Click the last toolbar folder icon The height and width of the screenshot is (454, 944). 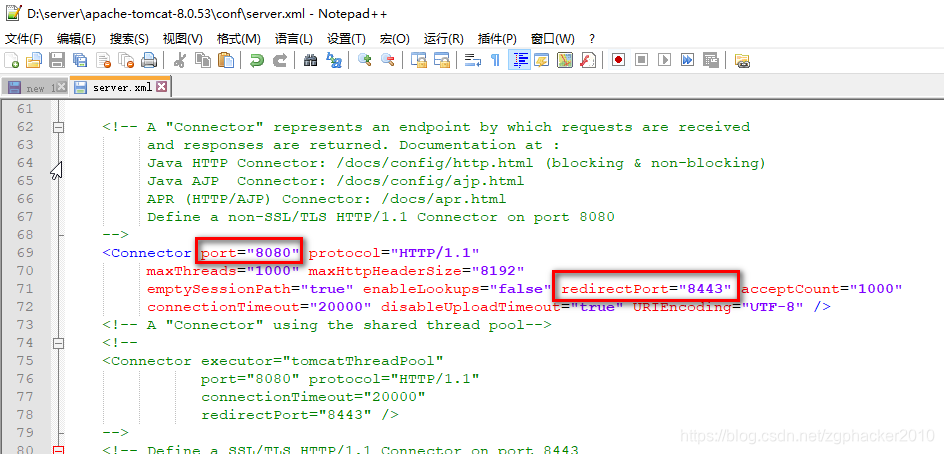pos(742,60)
